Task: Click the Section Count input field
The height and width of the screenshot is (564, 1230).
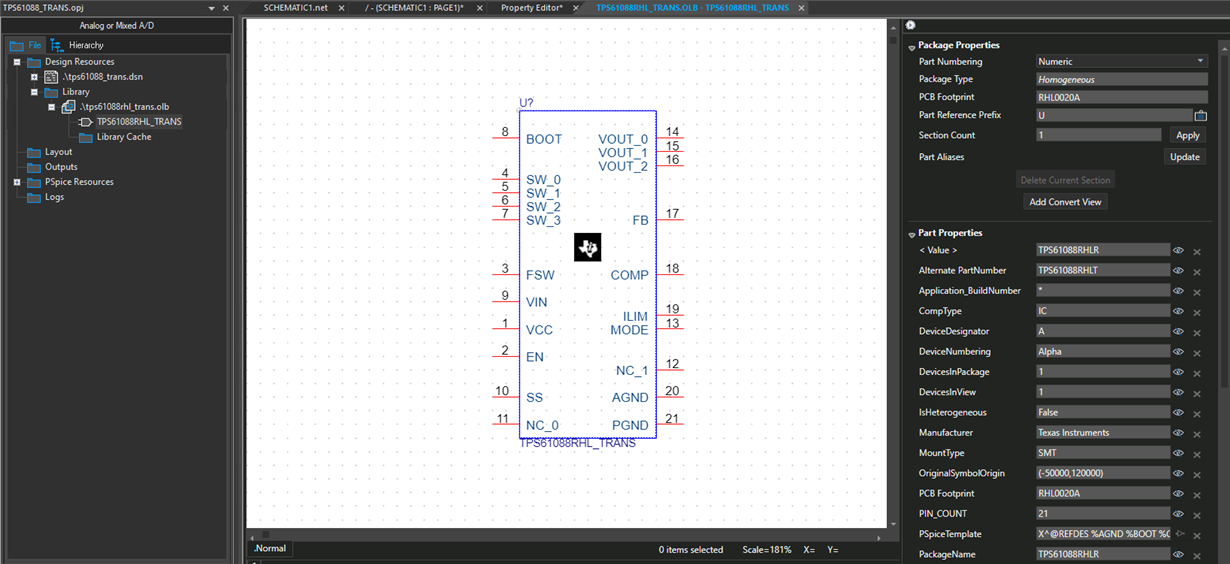Action: (1098, 135)
